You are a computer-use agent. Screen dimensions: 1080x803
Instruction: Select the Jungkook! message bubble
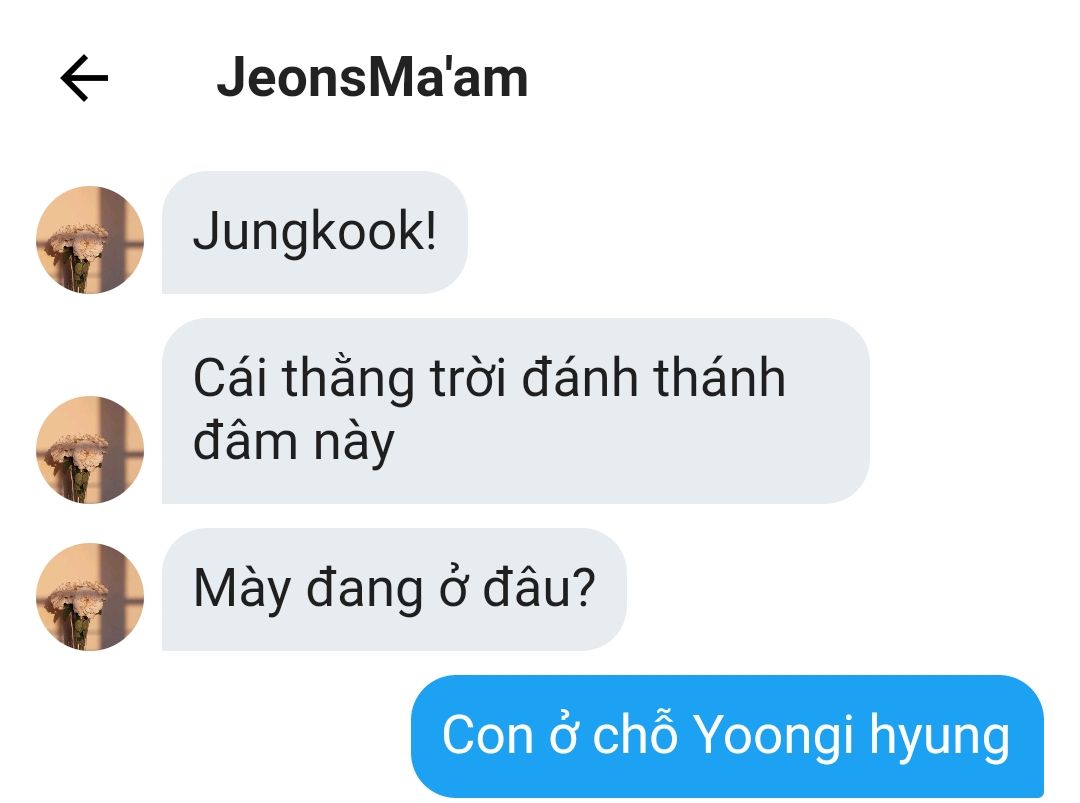pos(315,232)
